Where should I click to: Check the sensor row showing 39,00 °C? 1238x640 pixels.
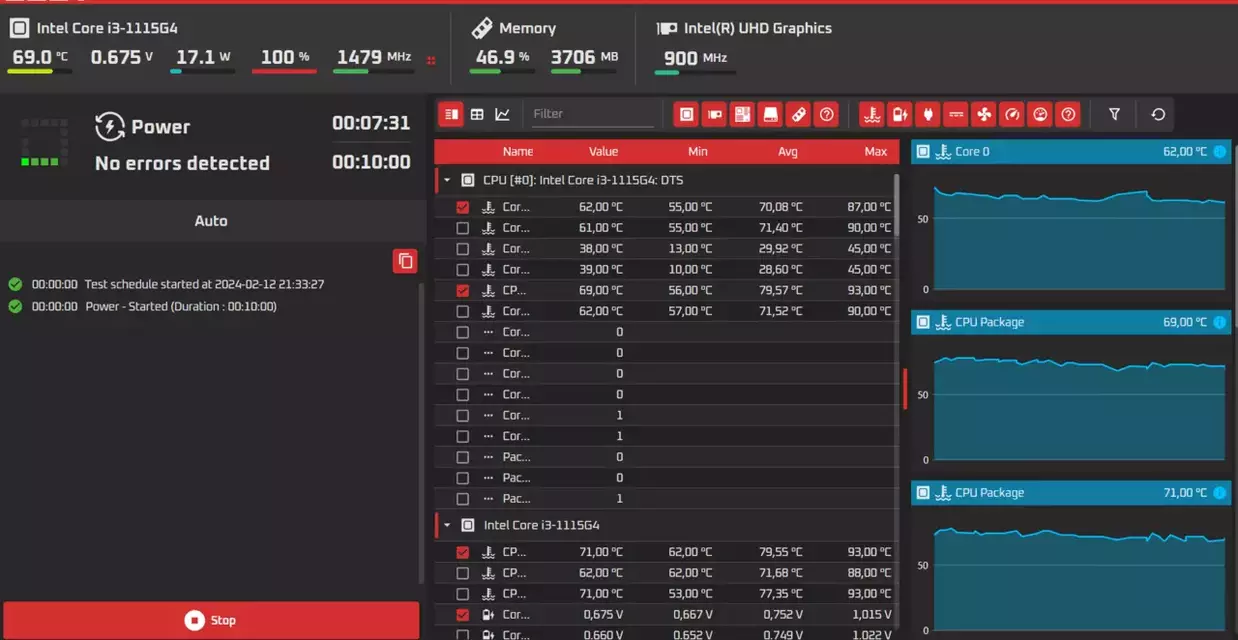[462, 270]
